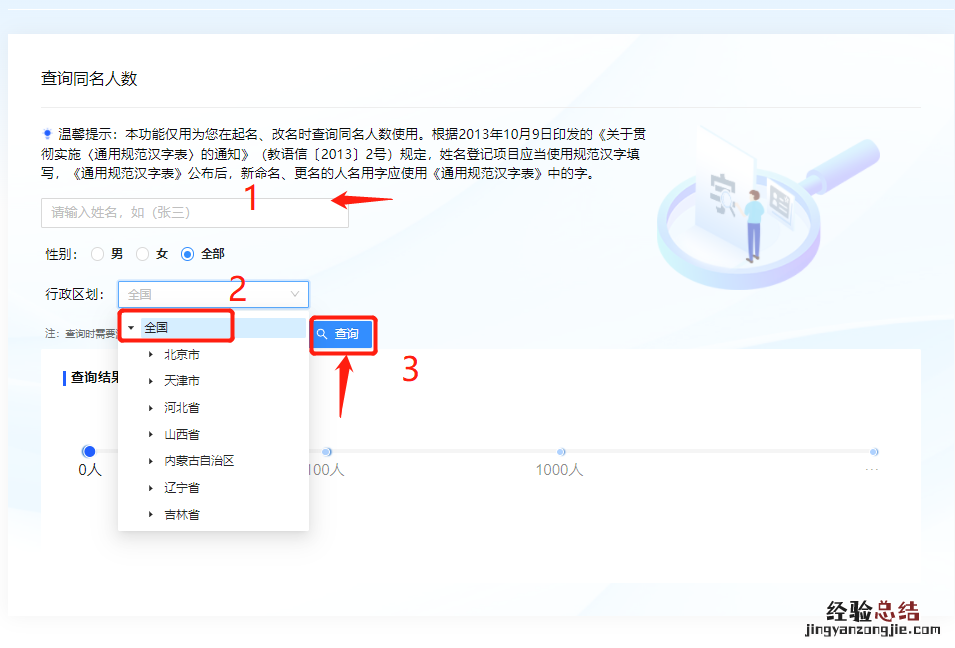Expand the 吉林省 node arrow
The image size is (955, 648).
tap(150, 515)
